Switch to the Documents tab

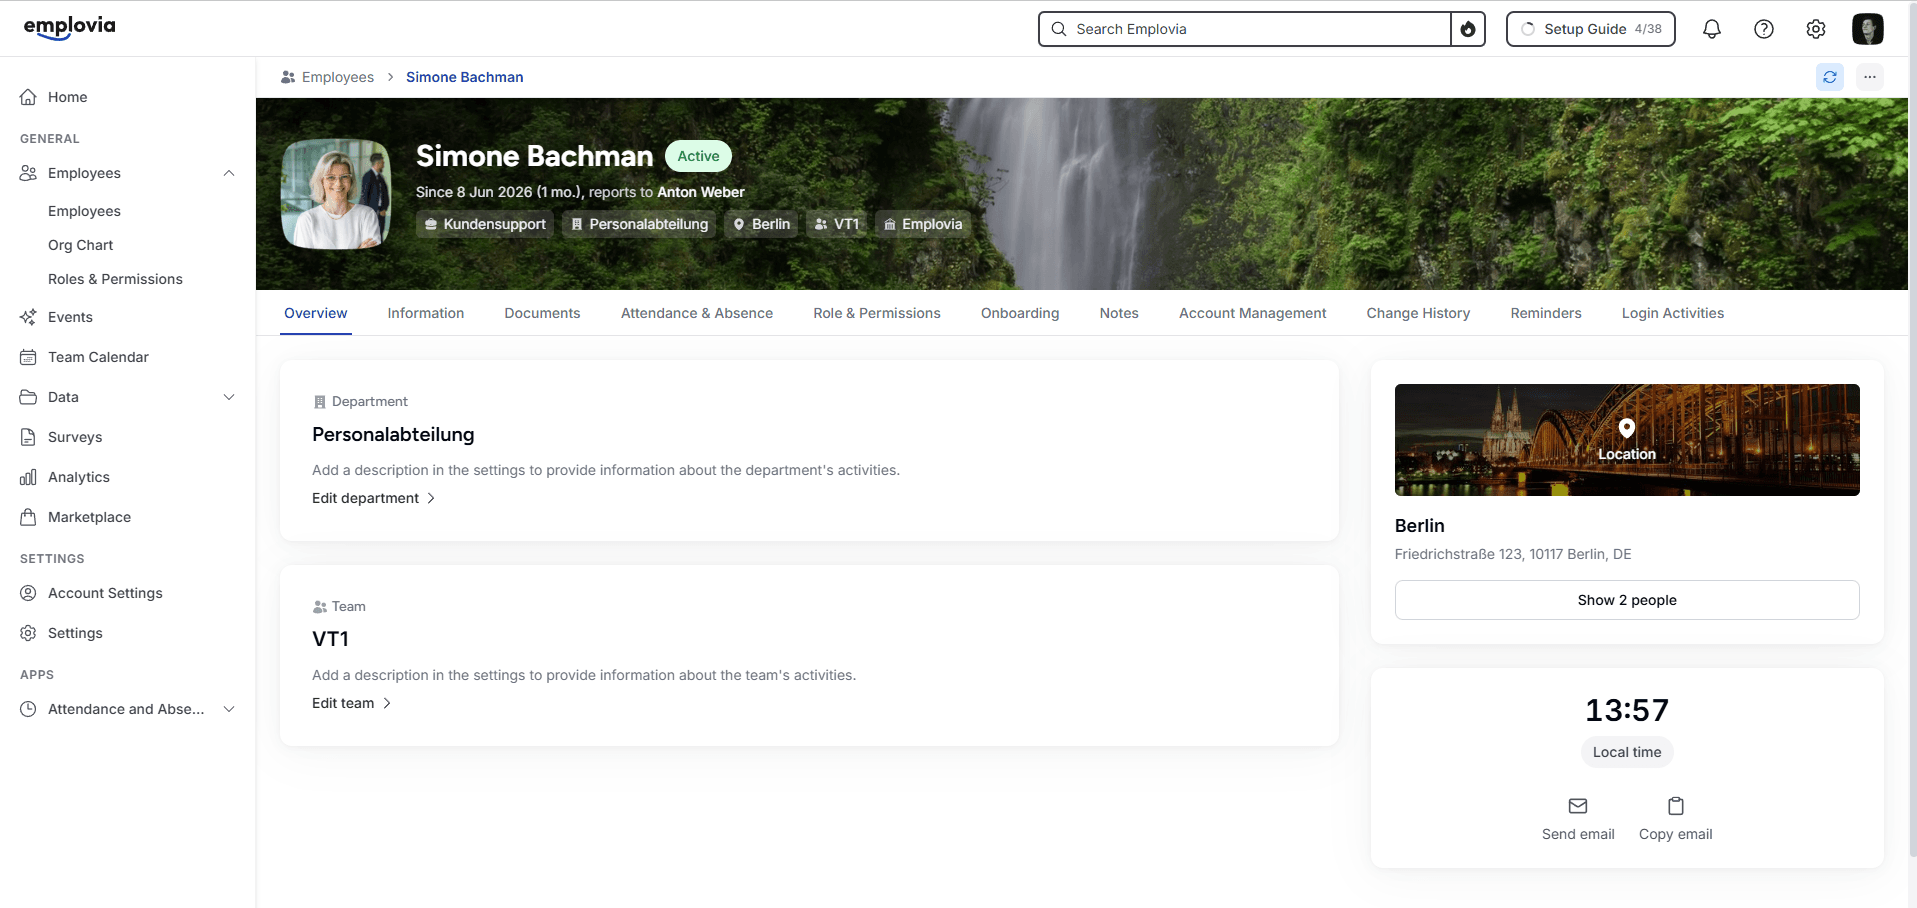pyautogui.click(x=542, y=313)
